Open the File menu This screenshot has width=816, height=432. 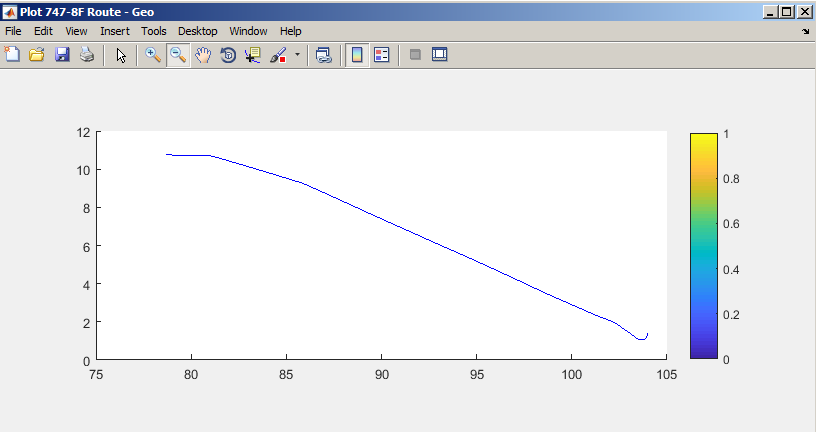pos(13,31)
